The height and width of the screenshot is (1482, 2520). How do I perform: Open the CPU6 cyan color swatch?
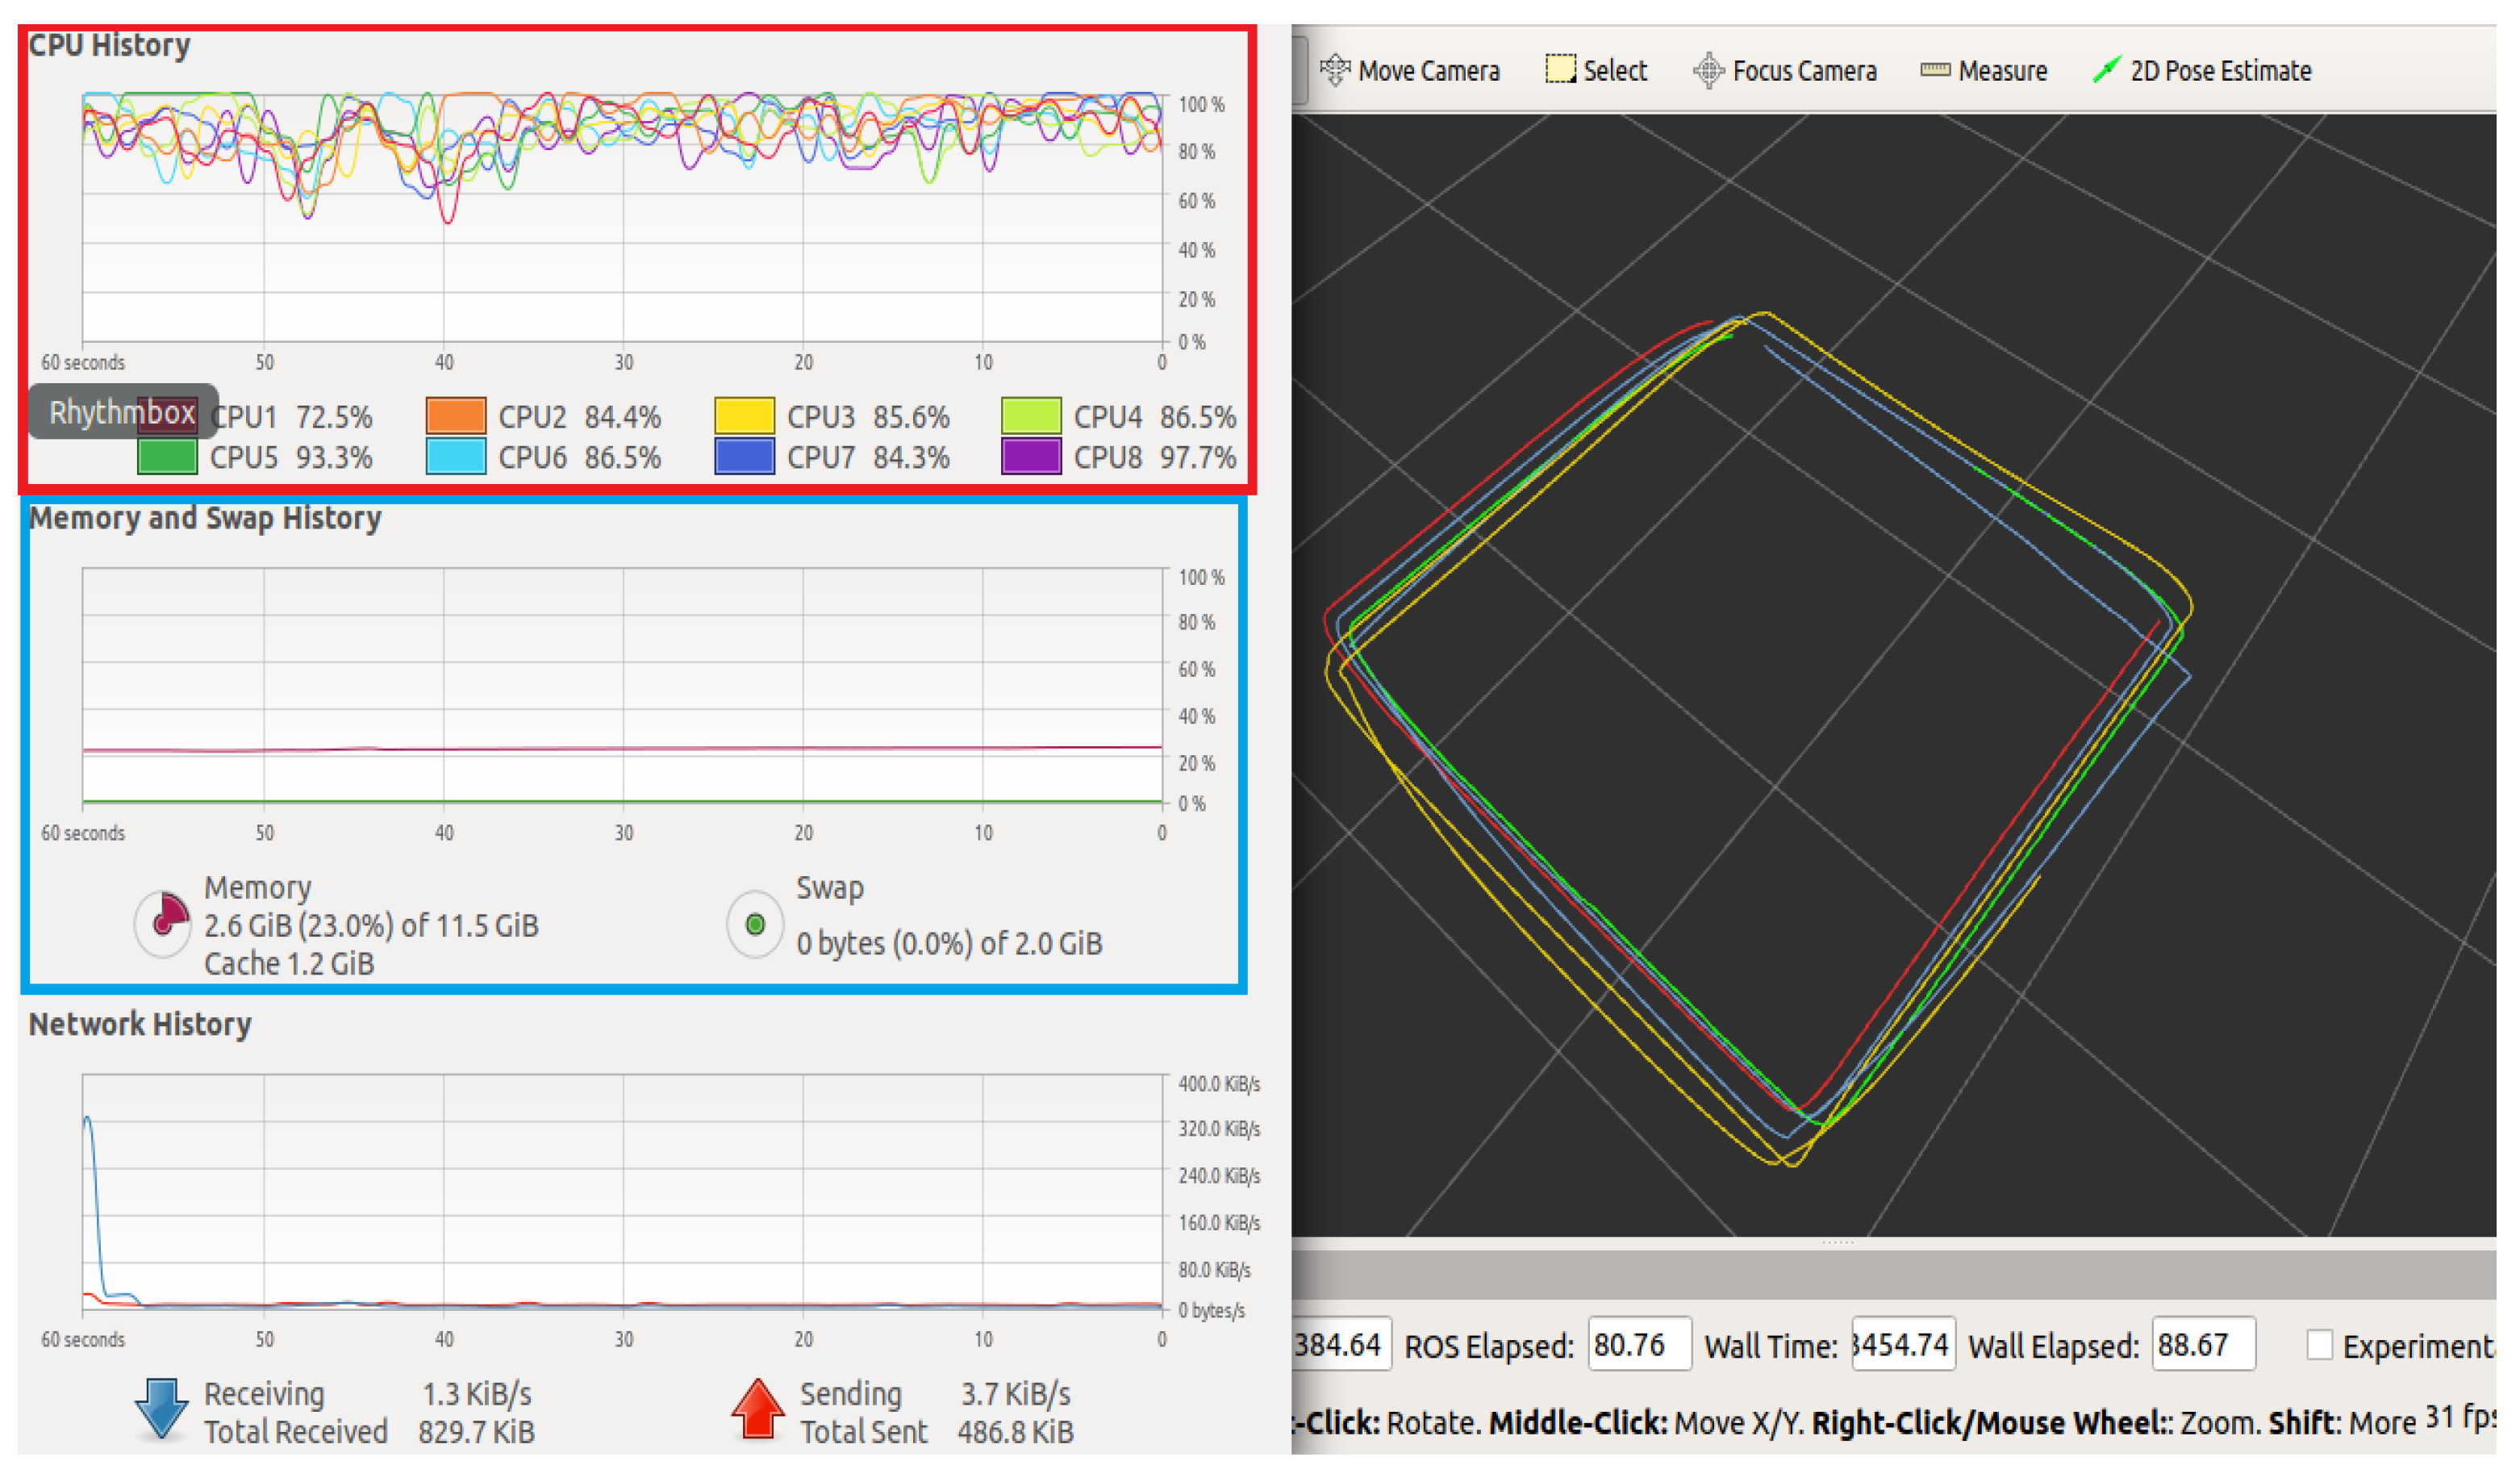(x=456, y=457)
